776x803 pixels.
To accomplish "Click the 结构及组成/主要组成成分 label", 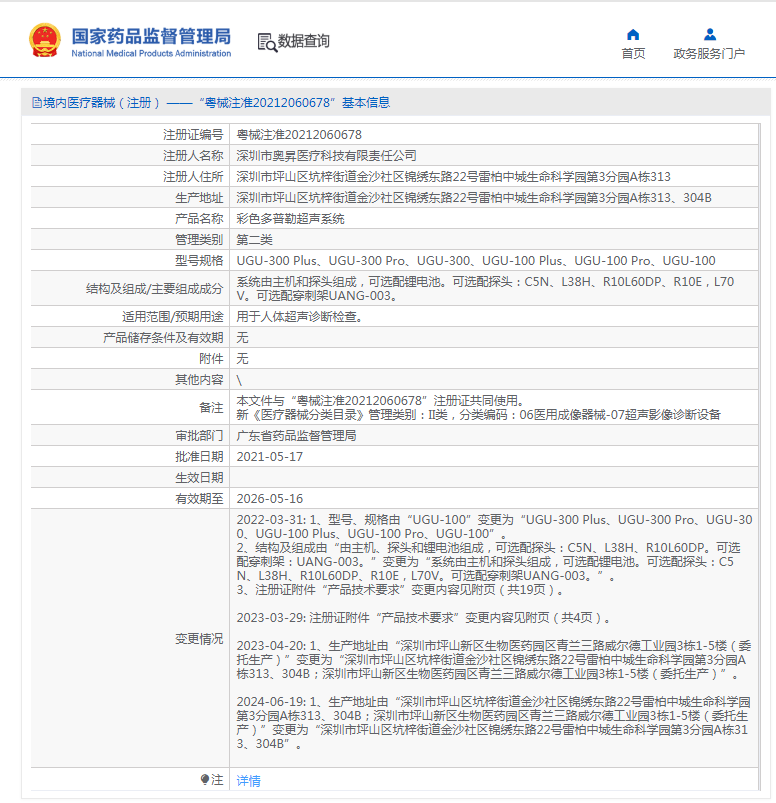I will pos(155,289).
